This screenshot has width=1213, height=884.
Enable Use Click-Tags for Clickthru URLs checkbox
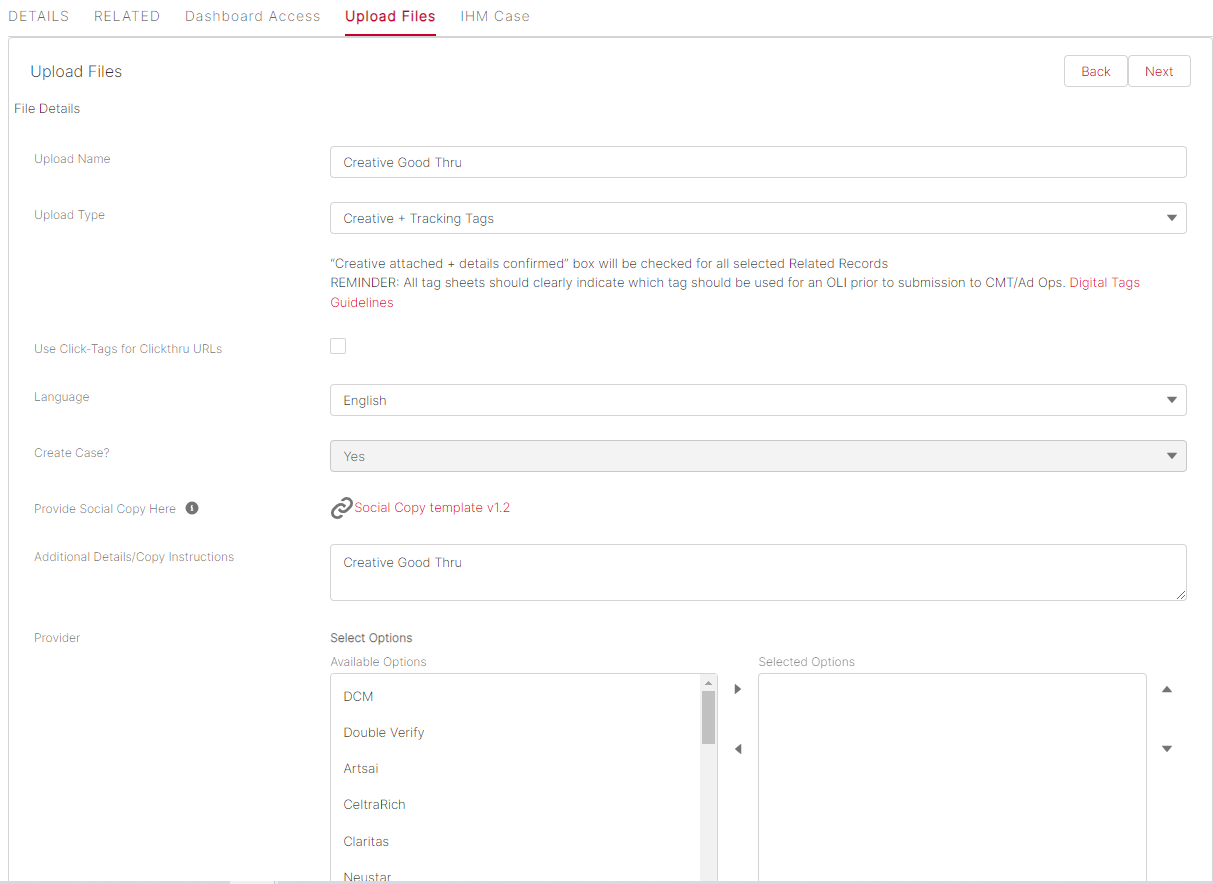338,346
